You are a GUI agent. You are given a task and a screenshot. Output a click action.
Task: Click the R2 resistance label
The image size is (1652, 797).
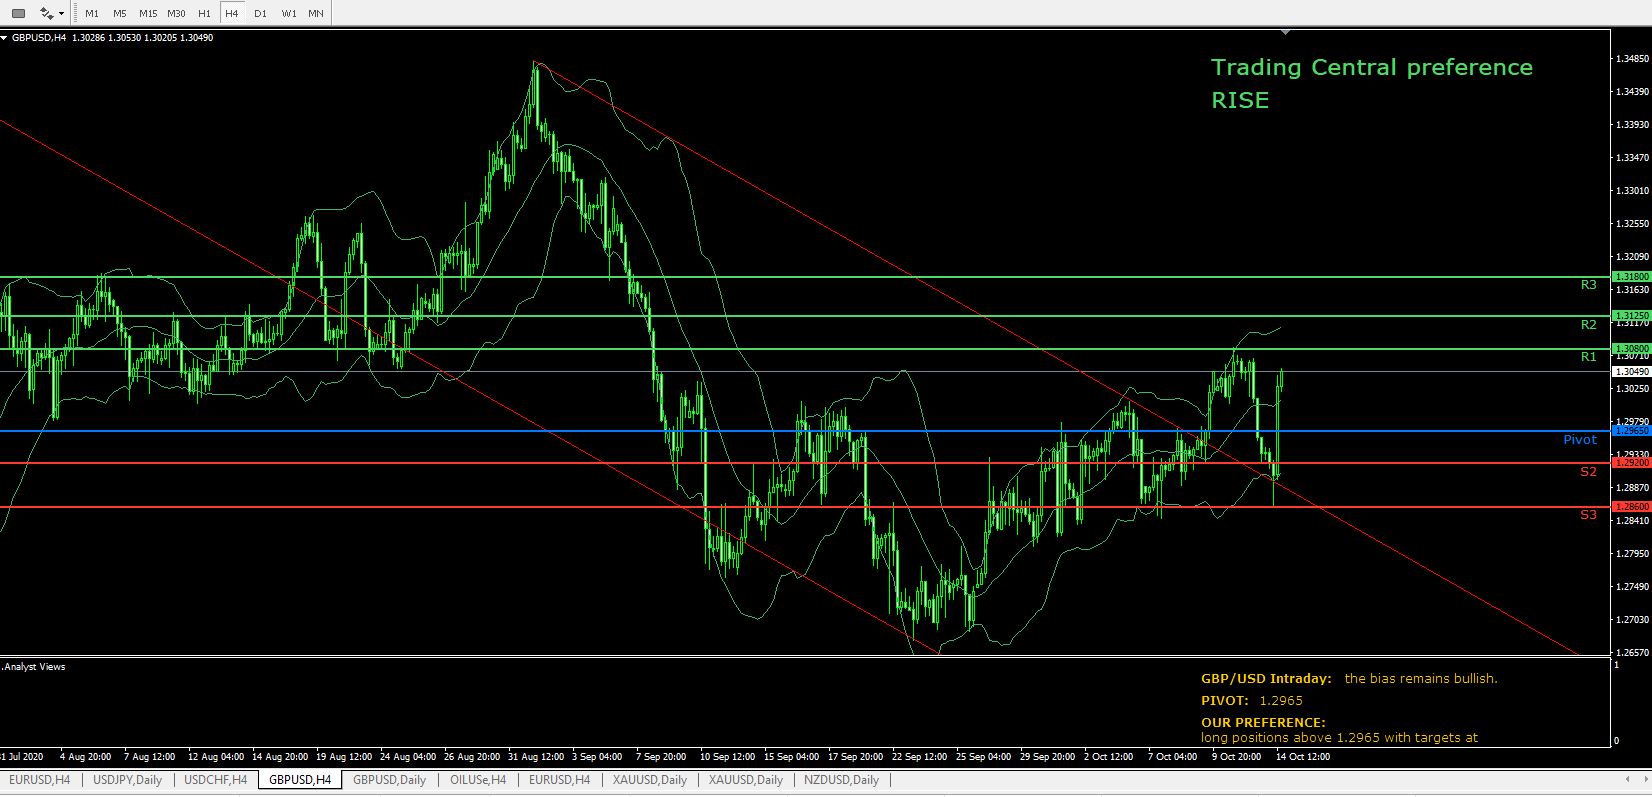[1588, 325]
